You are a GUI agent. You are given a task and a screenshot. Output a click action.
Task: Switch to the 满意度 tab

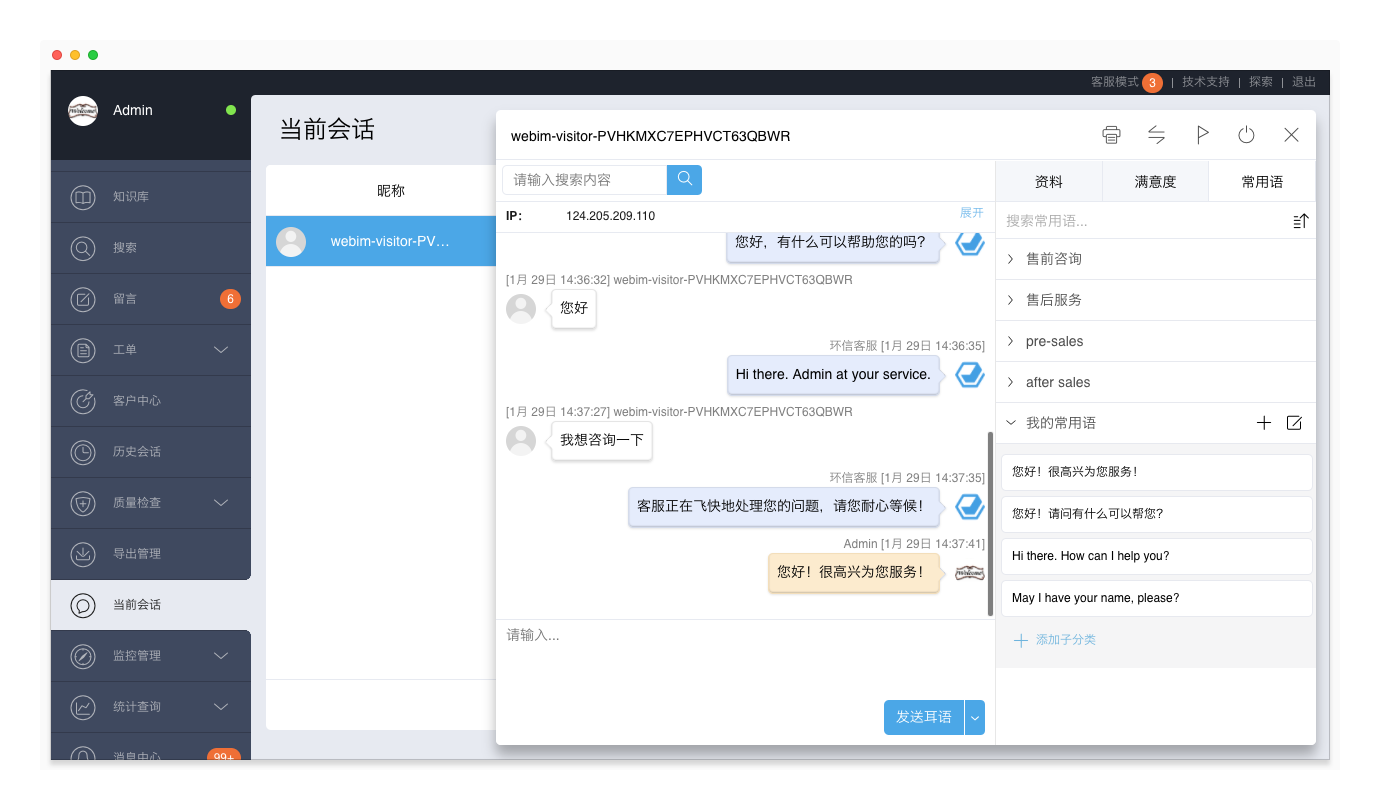coord(1155,182)
